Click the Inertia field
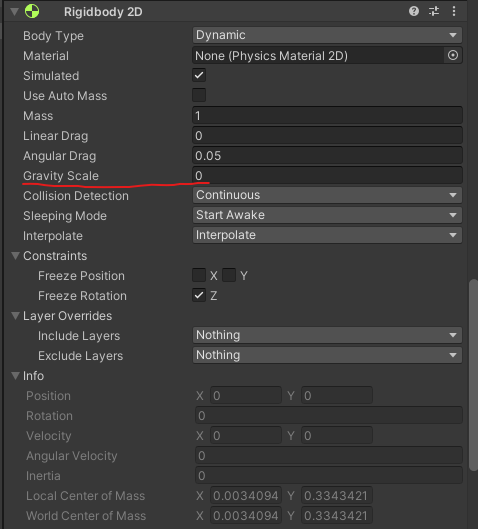478x529 pixels. [x=329, y=475]
